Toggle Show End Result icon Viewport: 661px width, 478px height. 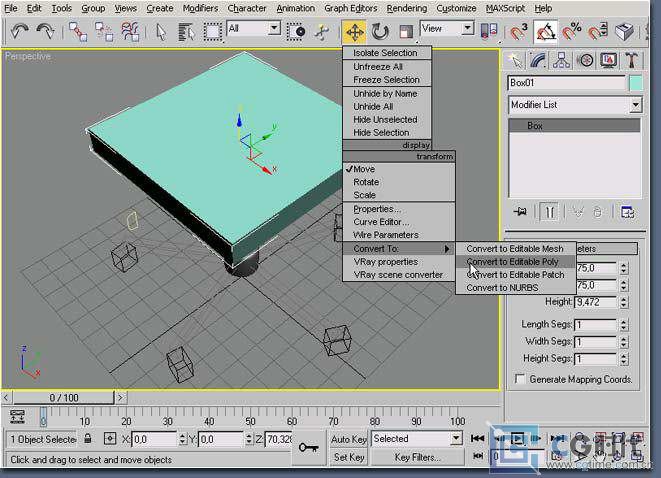(549, 212)
